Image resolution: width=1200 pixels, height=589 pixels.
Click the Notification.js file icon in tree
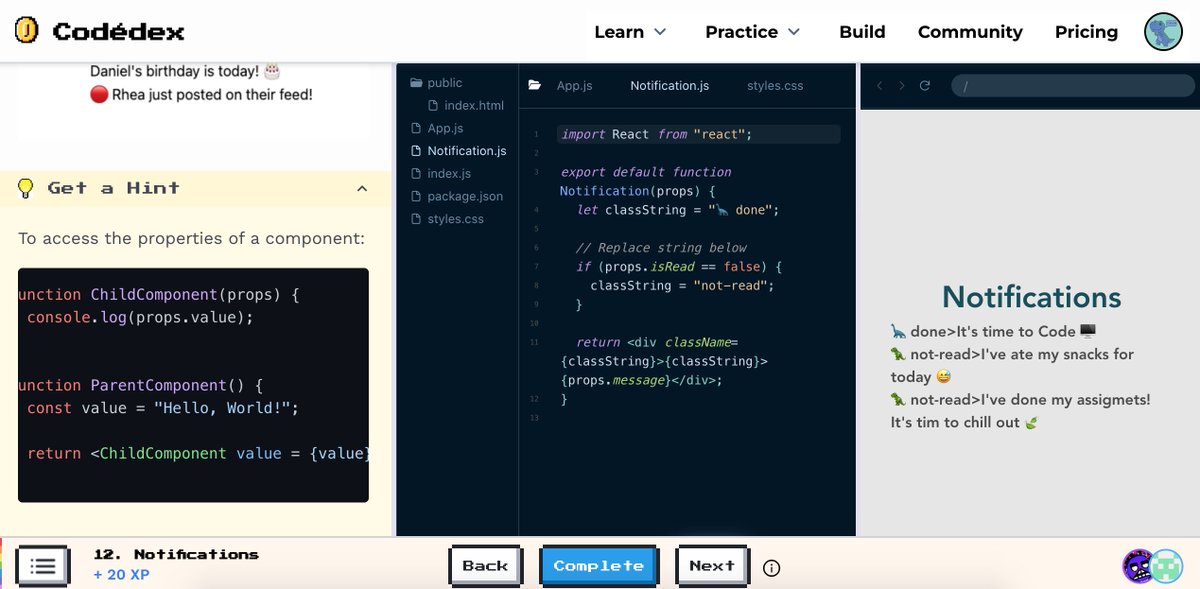(x=417, y=151)
